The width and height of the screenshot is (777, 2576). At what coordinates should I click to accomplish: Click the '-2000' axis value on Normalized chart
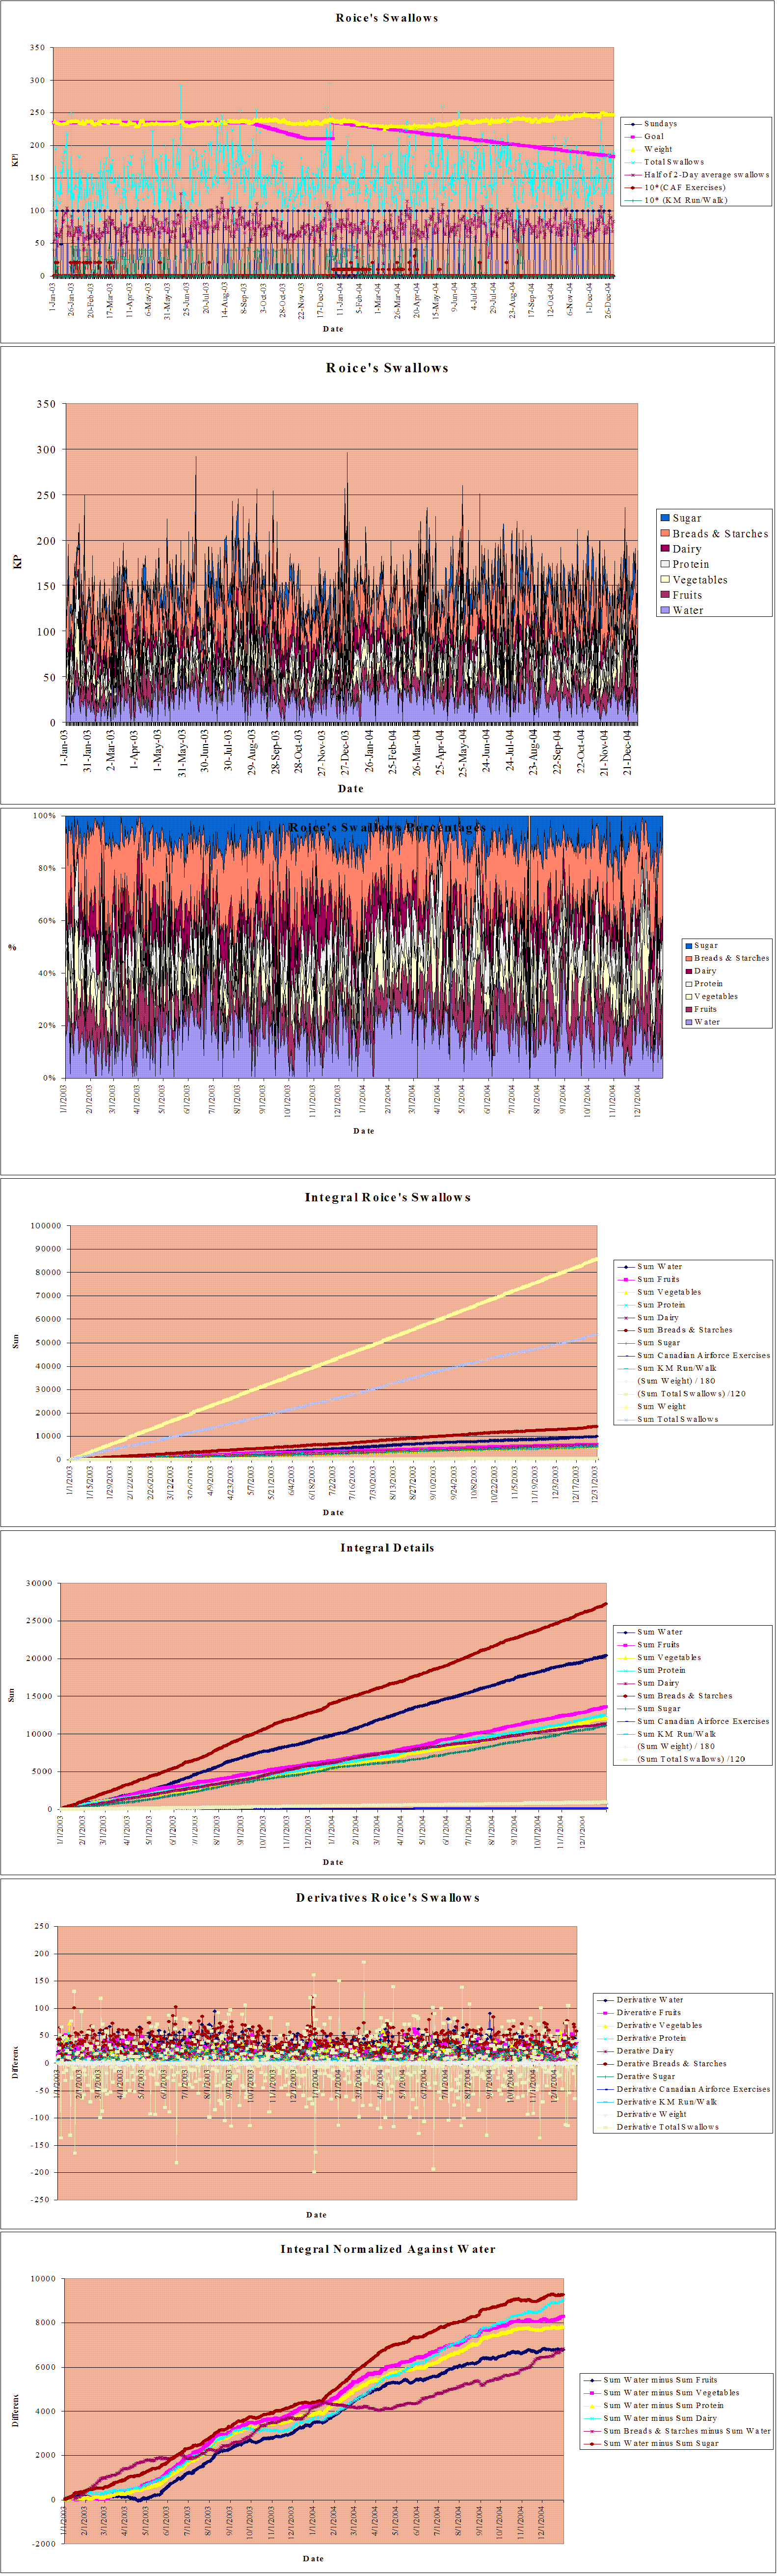click(44, 2543)
